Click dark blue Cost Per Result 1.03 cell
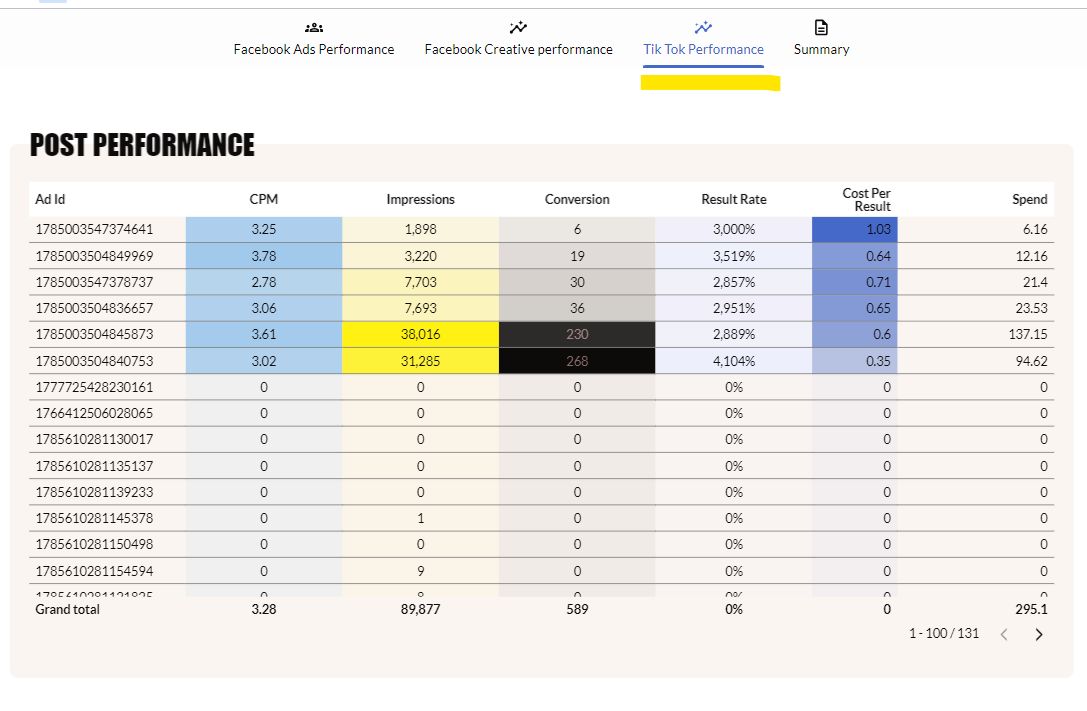 (x=855, y=230)
